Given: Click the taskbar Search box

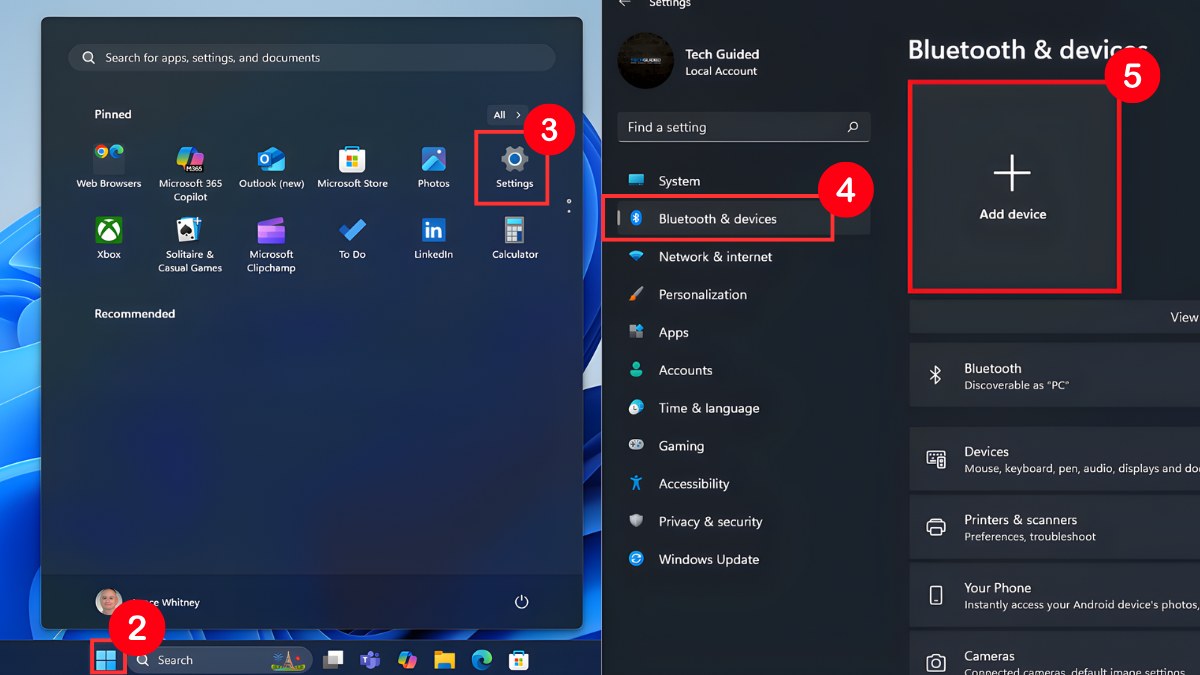Looking at the screenshot, I should click(x=221, y=660).
